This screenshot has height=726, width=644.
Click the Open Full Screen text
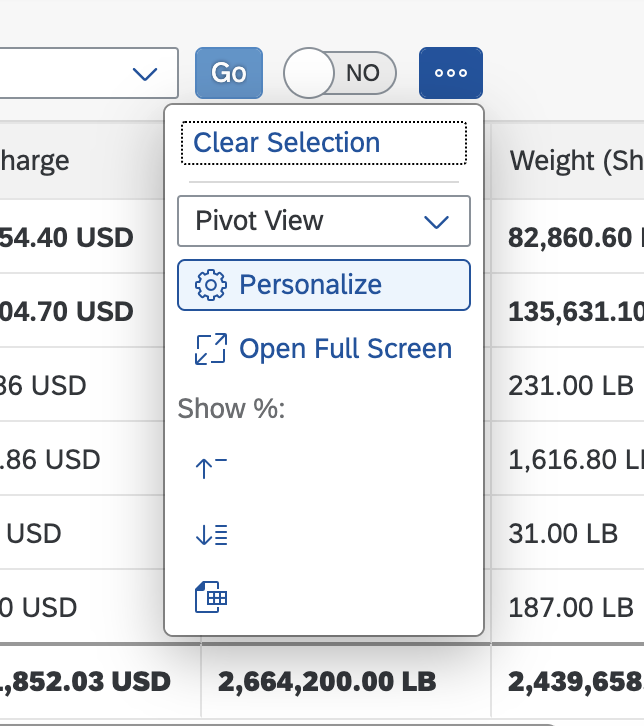coord(345,349)
